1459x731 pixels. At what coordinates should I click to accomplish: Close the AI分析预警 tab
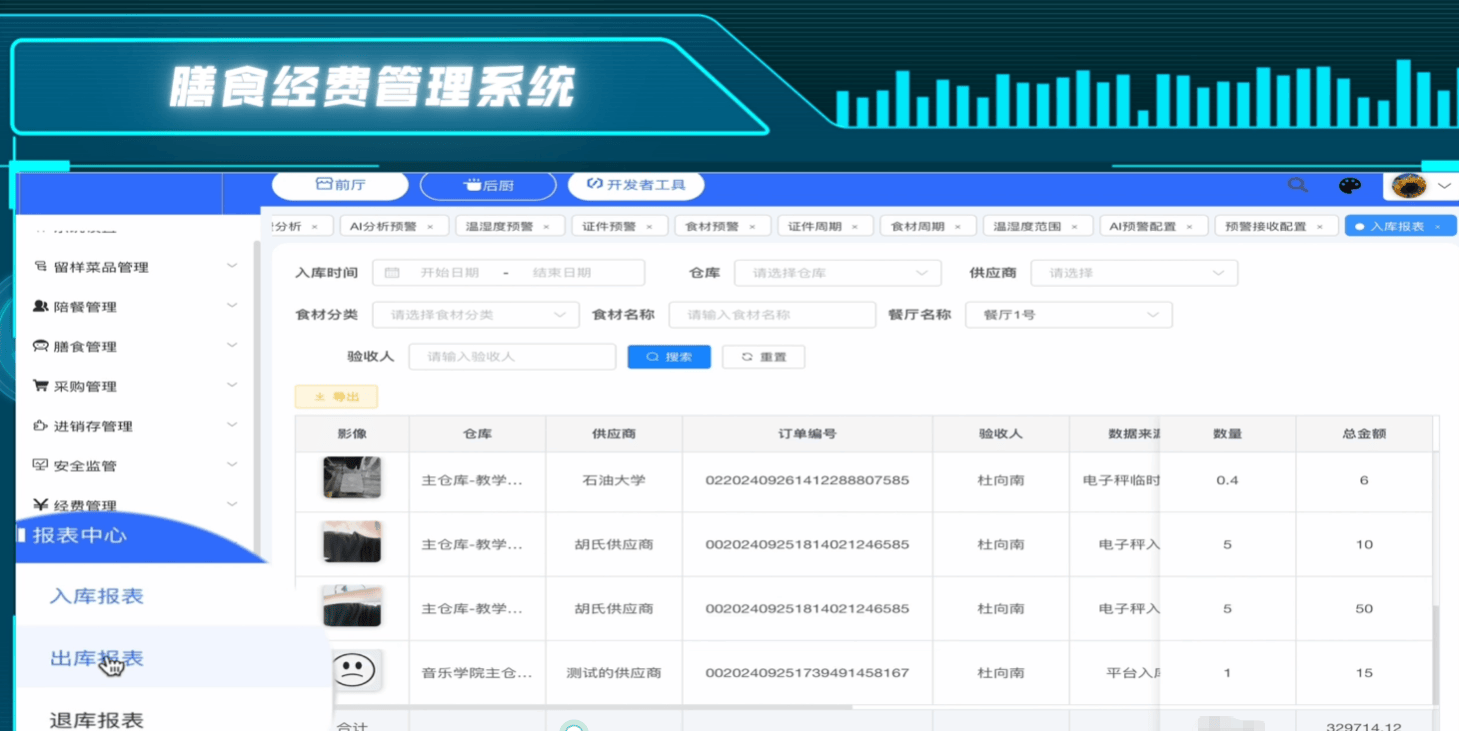(430, 227)
